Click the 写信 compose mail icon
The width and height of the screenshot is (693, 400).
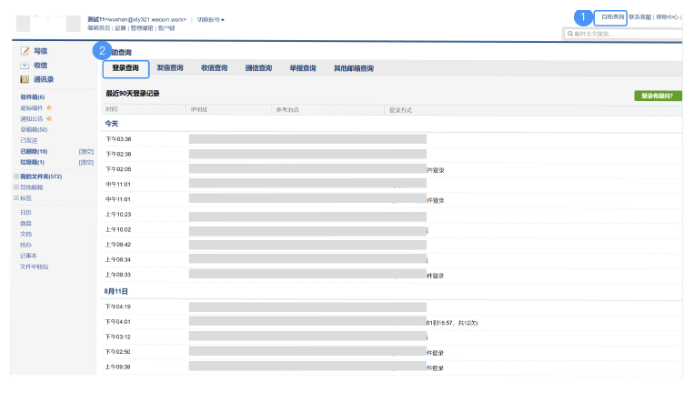point(25,51)
